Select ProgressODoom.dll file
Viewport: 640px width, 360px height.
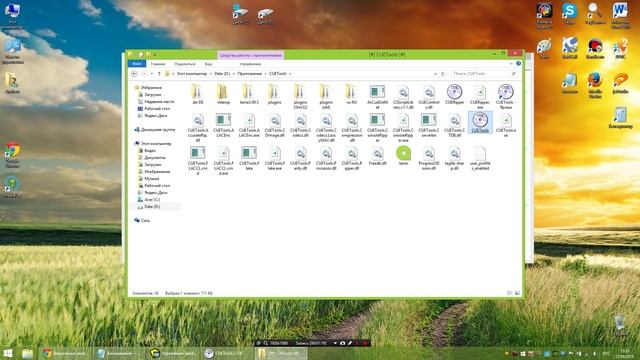[x=429, y=158]
